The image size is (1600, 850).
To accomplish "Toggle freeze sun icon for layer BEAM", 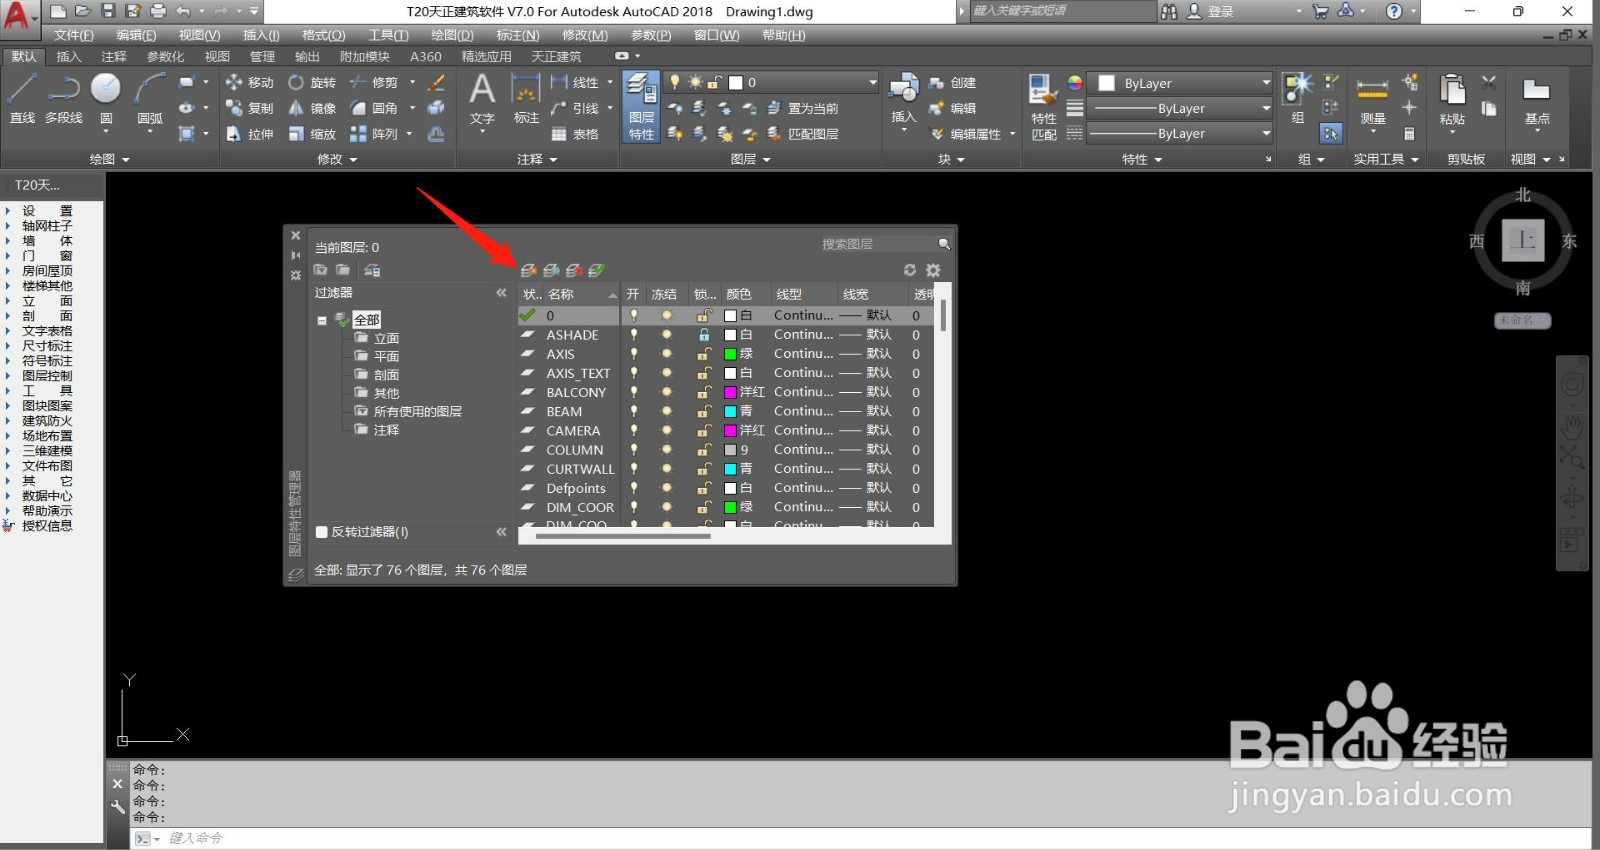I will coord(667,411).
